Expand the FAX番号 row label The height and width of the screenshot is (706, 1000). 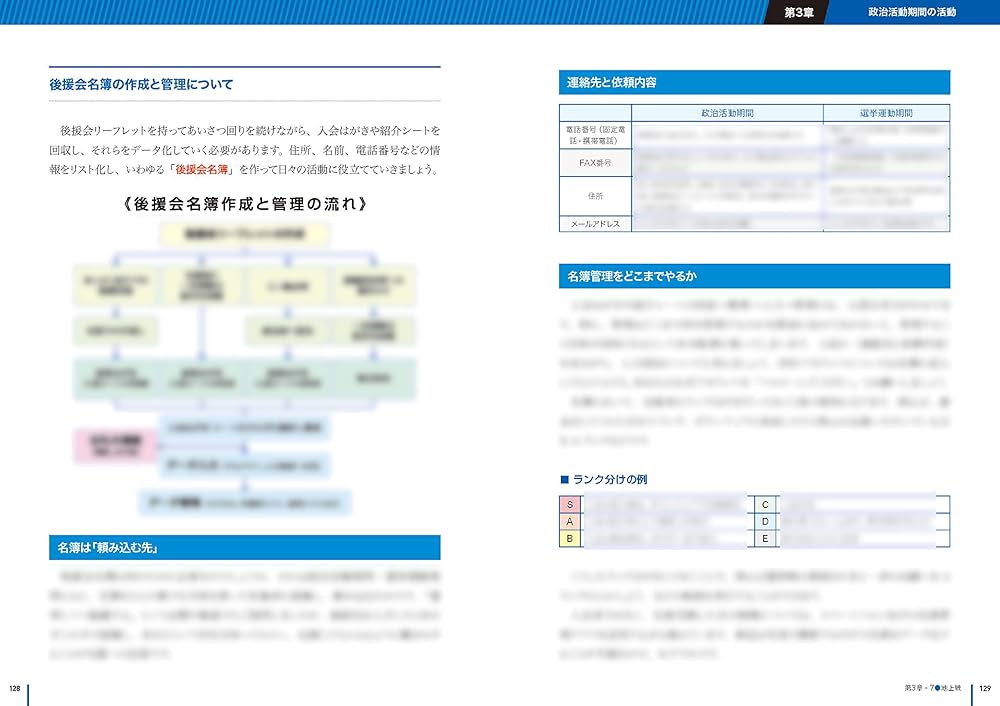594,162
